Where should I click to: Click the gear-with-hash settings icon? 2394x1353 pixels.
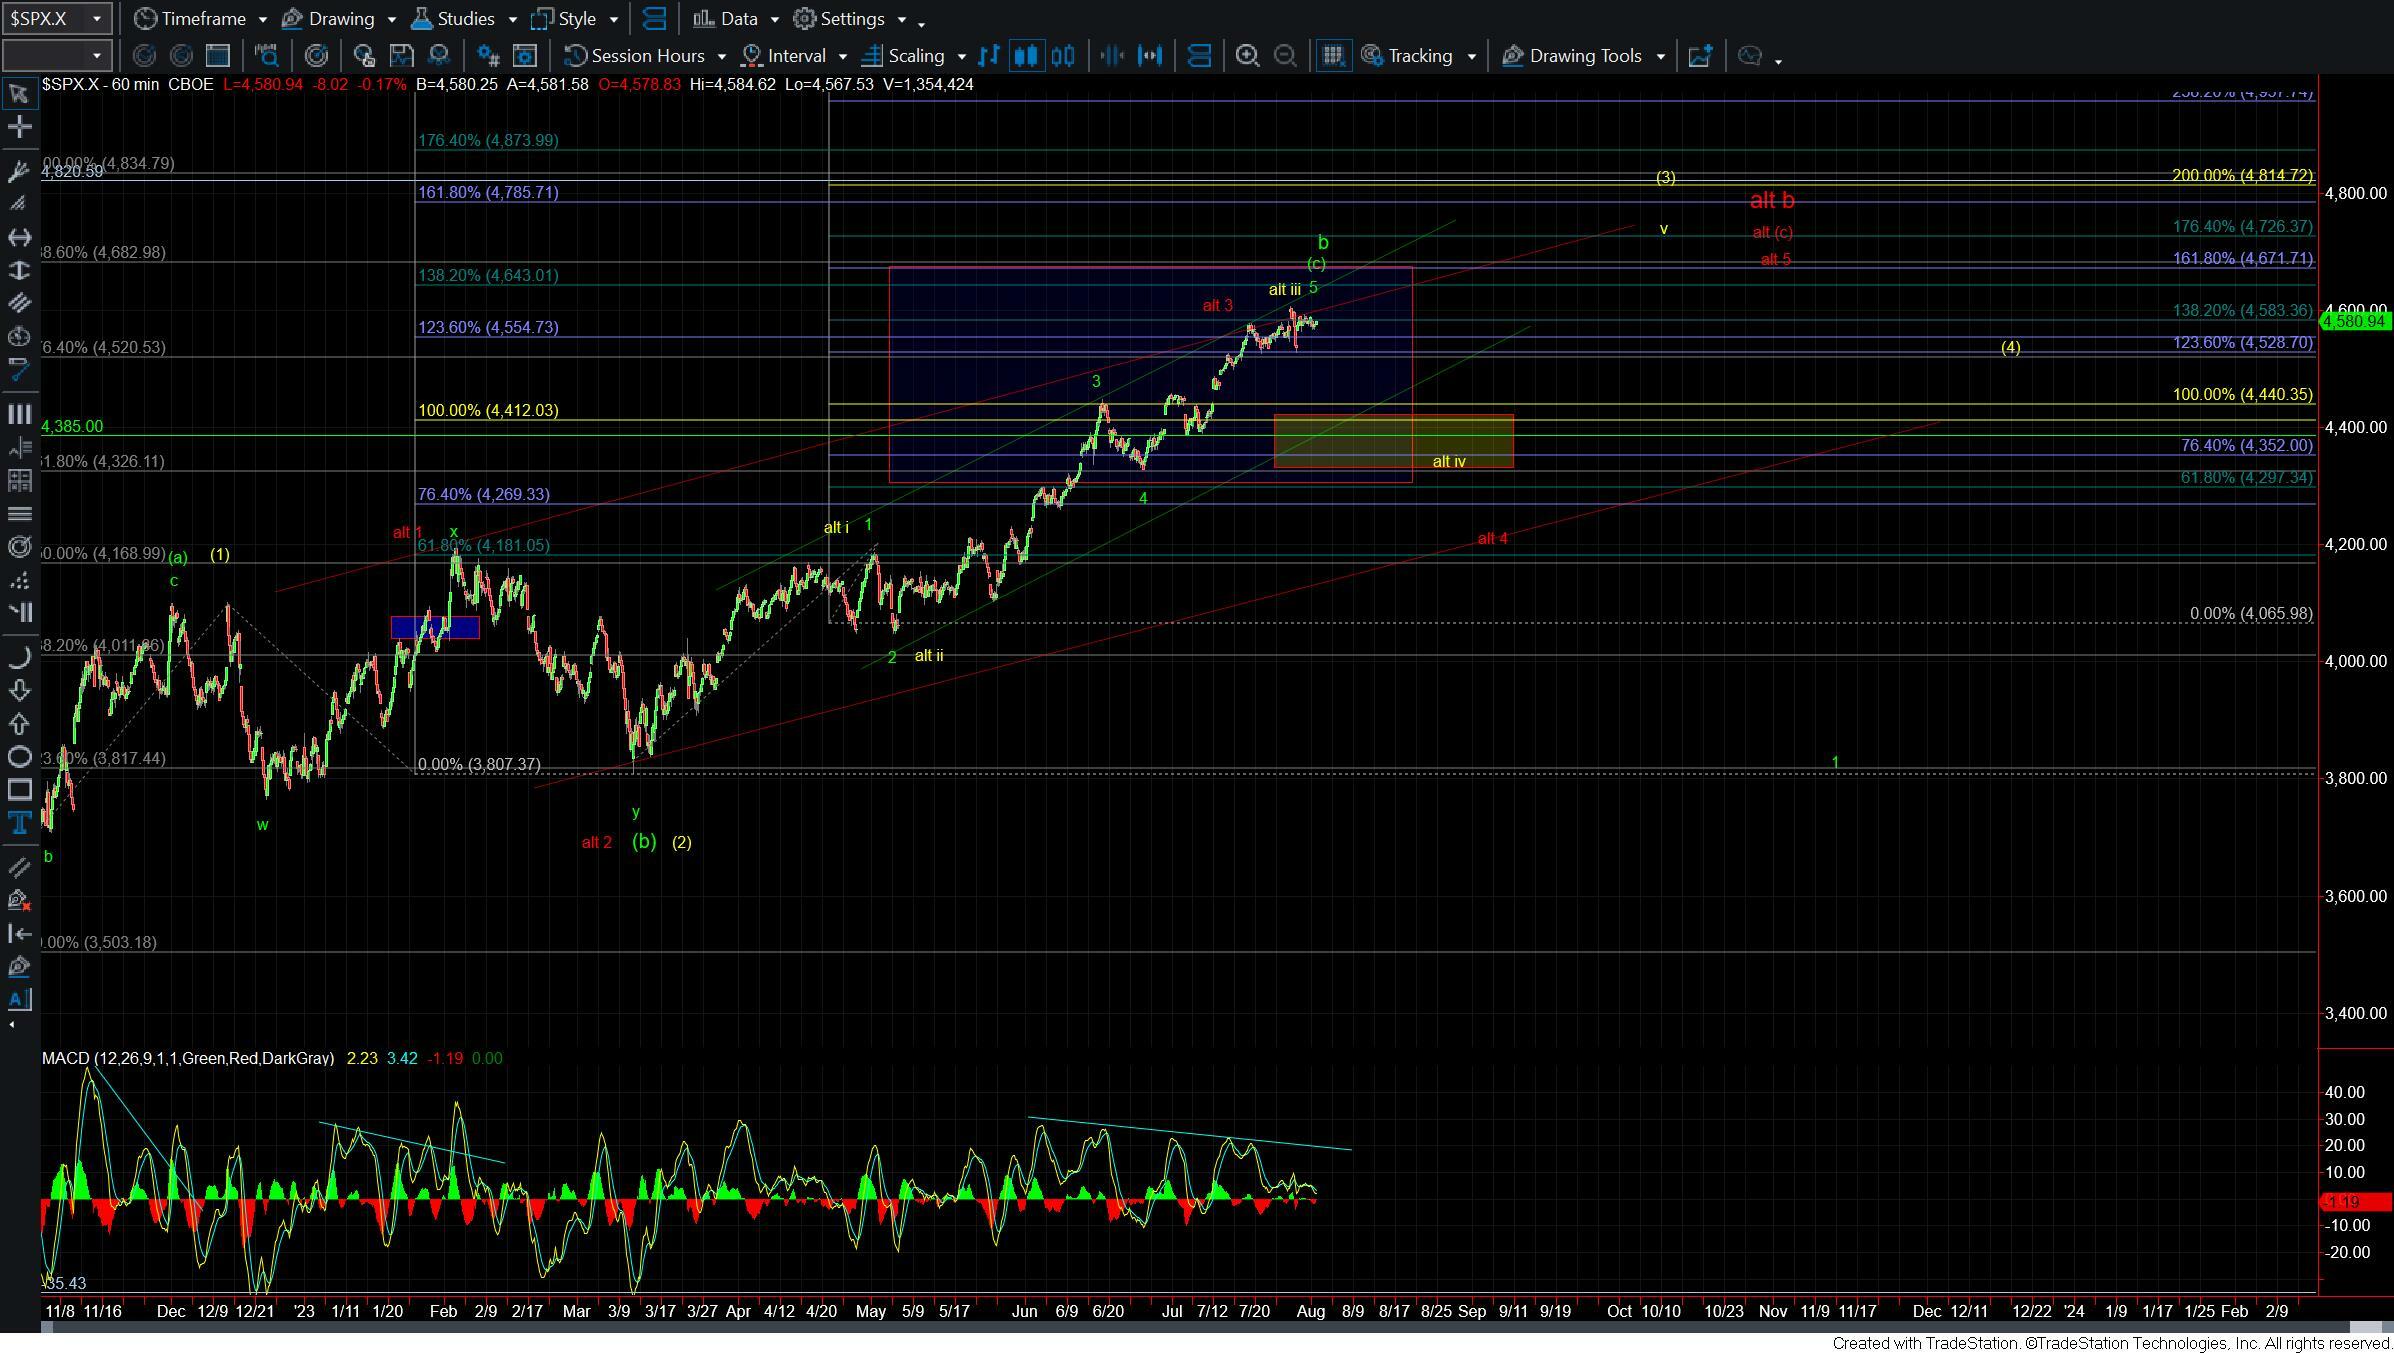(x=487, y=56)
